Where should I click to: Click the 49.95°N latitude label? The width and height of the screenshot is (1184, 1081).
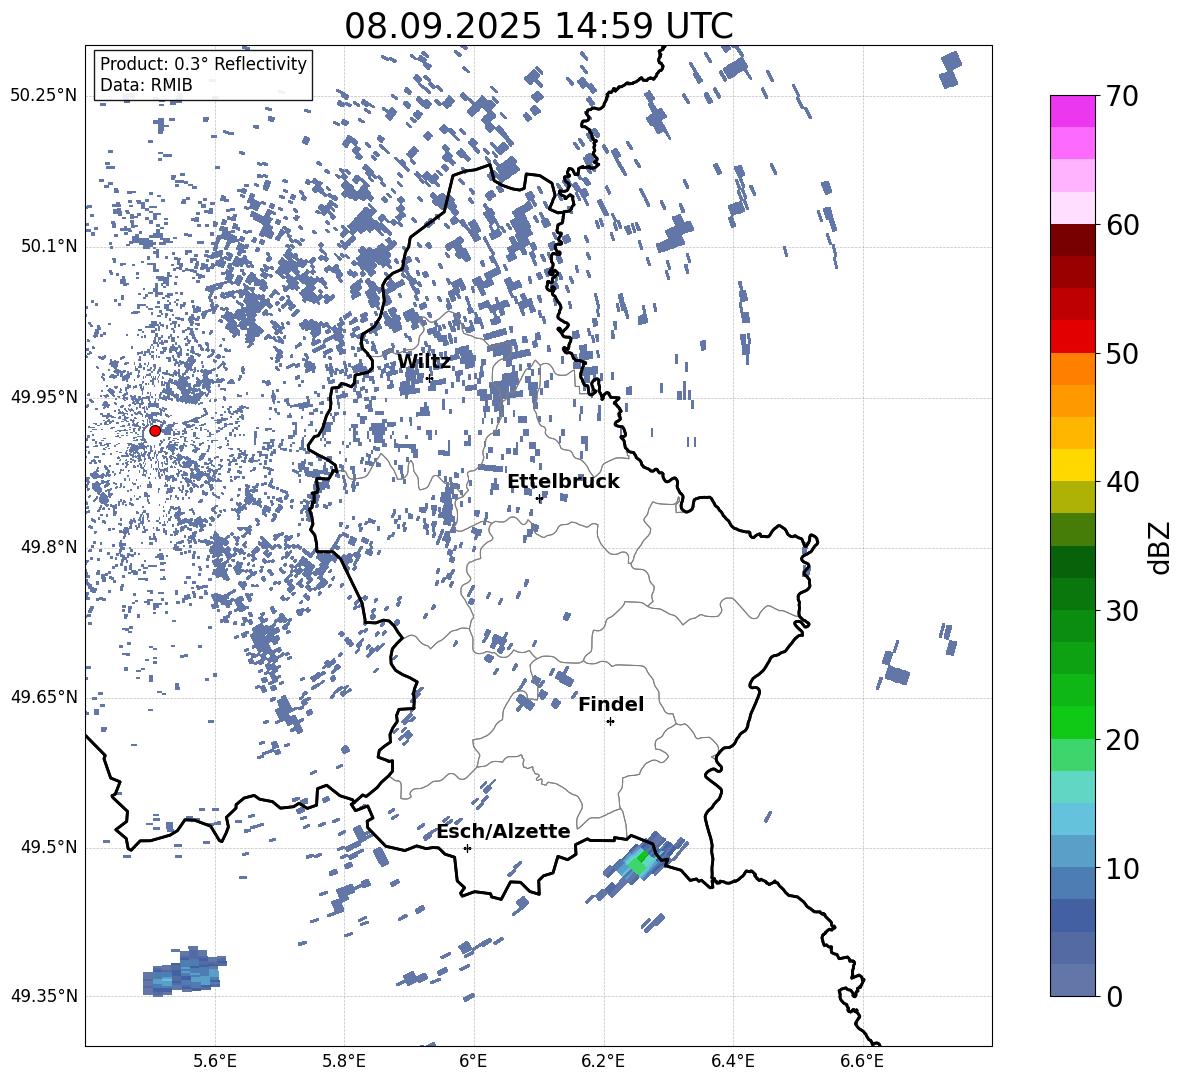[44, 397]
